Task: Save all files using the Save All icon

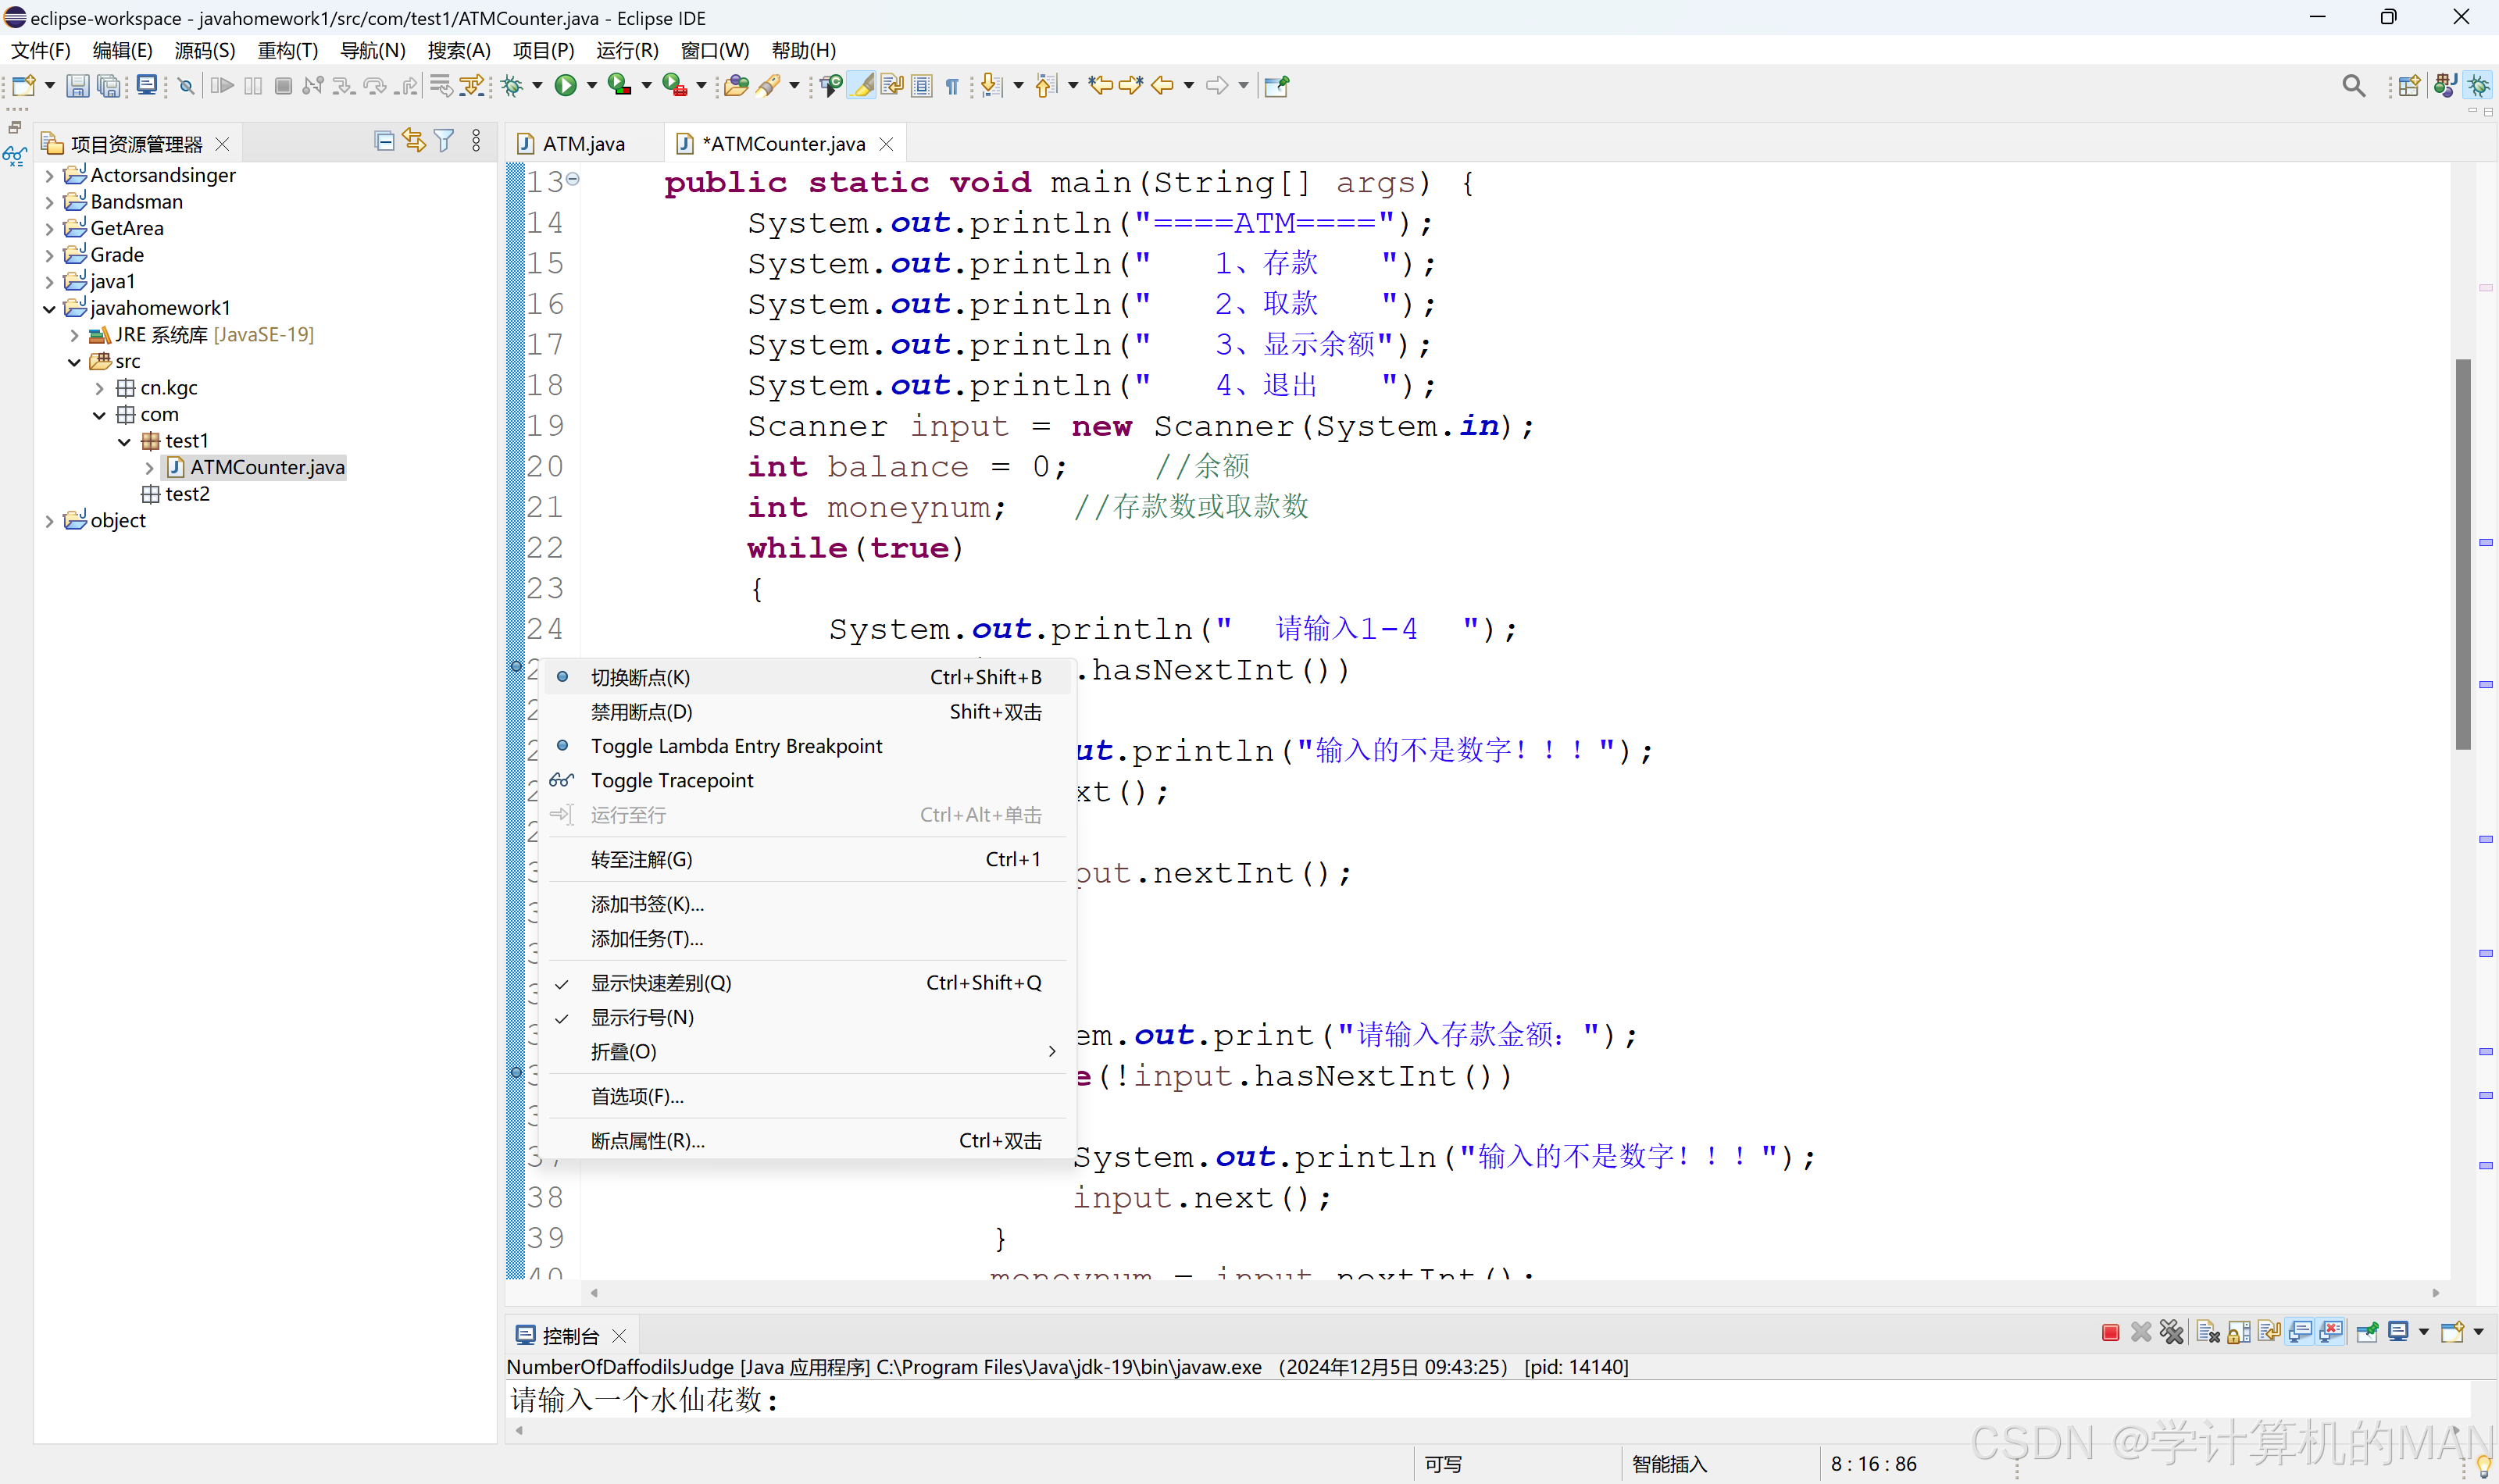Action: coord(108,85)
